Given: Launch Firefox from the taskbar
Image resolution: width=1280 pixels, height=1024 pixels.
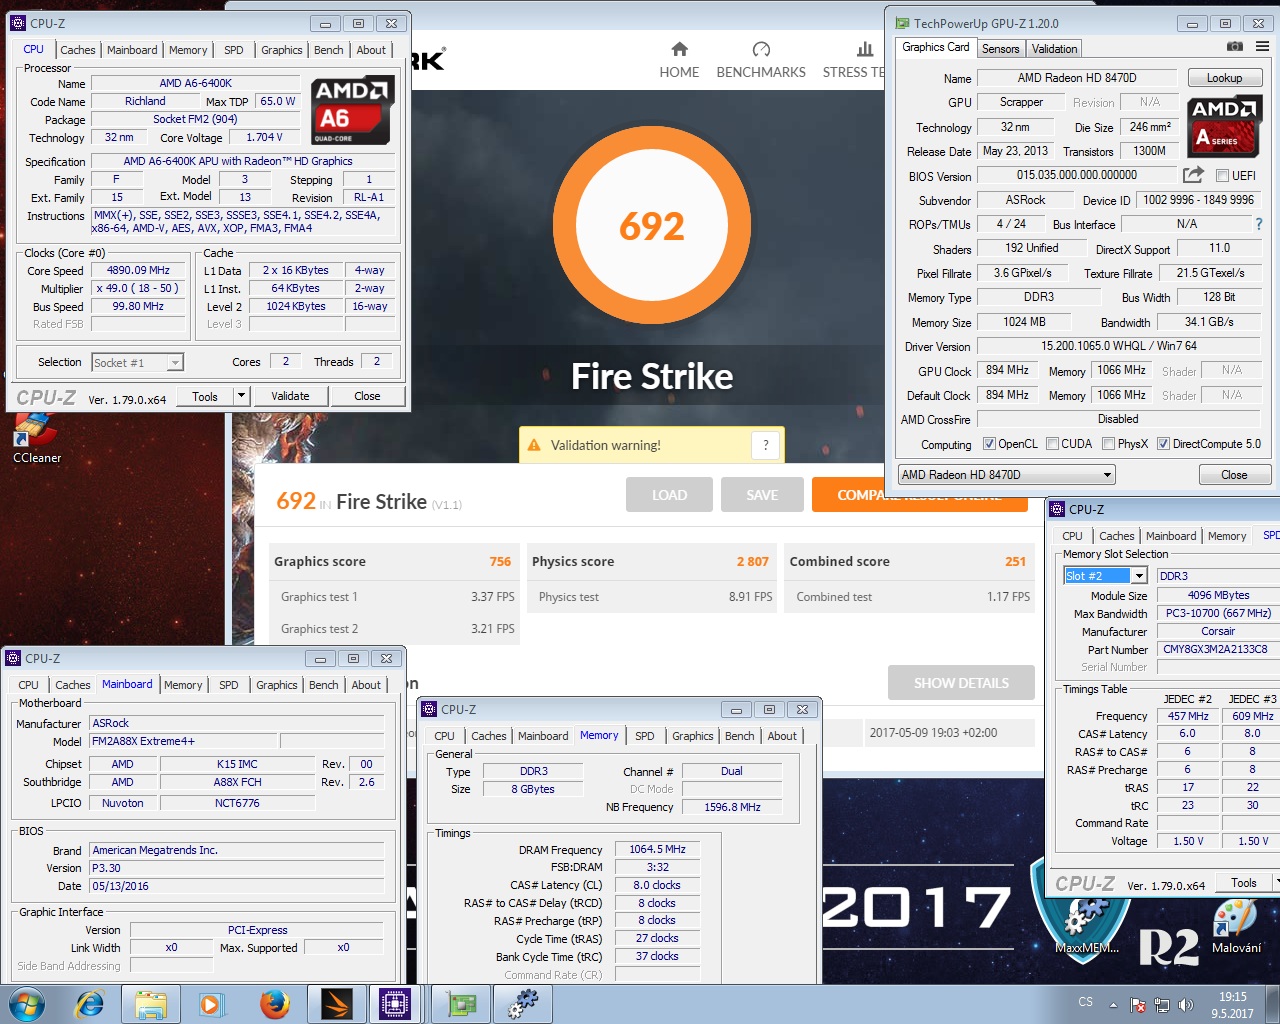Looking at the screenshot, I should (x=274, y=1003).
